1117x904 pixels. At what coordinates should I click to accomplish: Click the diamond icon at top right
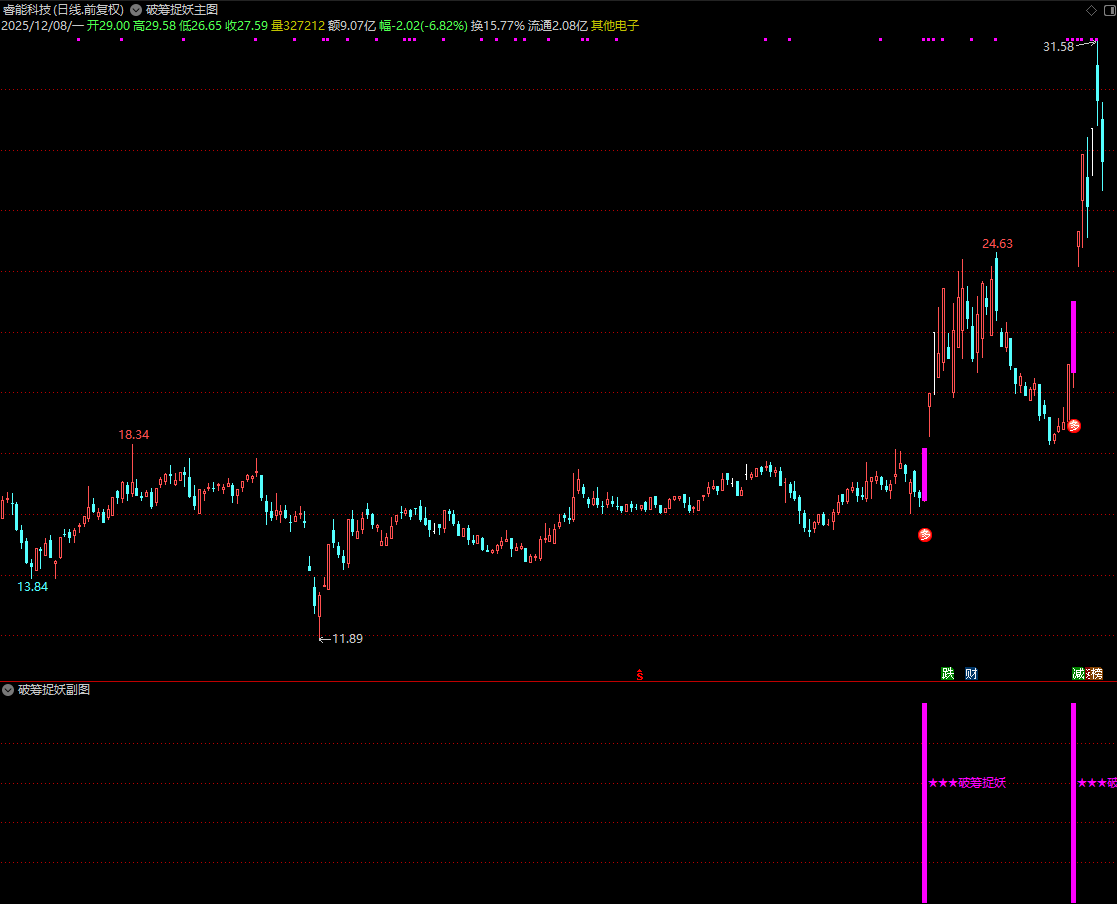pos(1090,9)
